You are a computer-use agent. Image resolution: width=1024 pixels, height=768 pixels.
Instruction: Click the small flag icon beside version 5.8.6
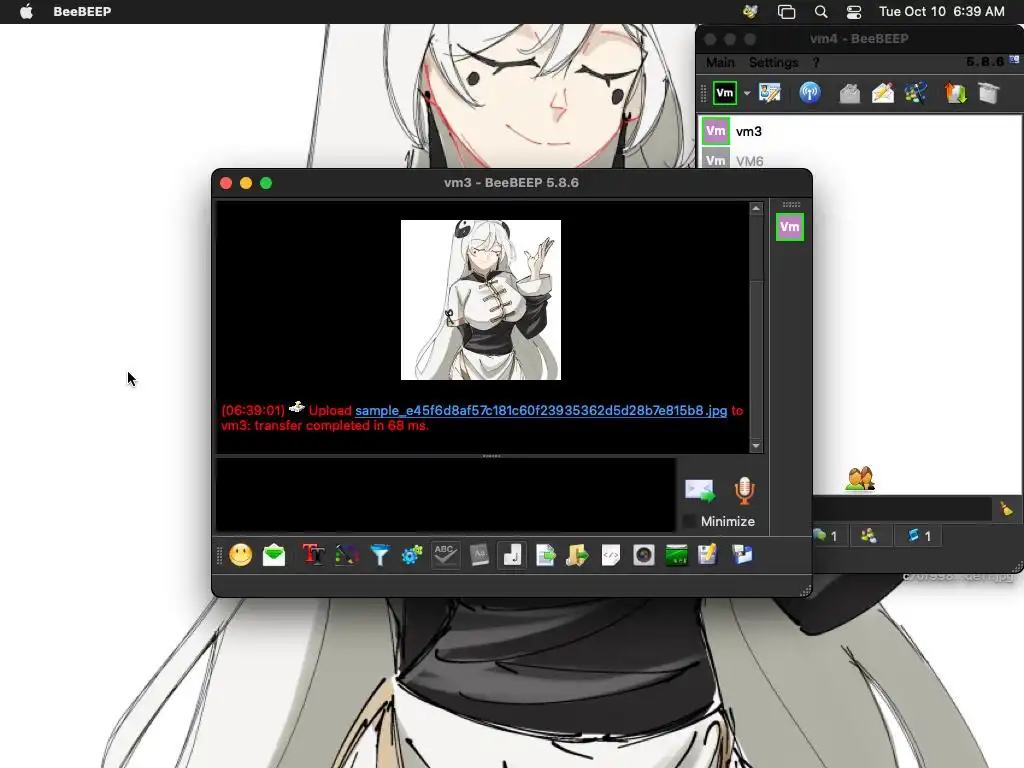[x=1014, y=59]
